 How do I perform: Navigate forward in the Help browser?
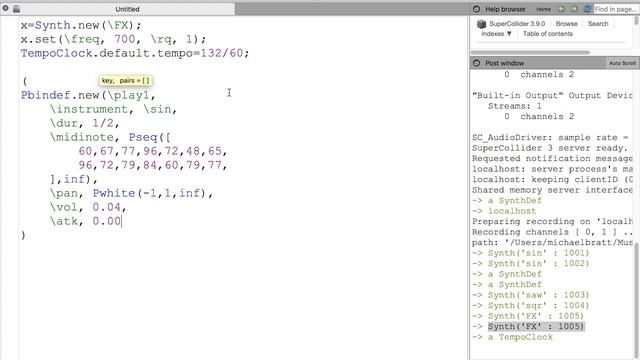coord(574,9)
